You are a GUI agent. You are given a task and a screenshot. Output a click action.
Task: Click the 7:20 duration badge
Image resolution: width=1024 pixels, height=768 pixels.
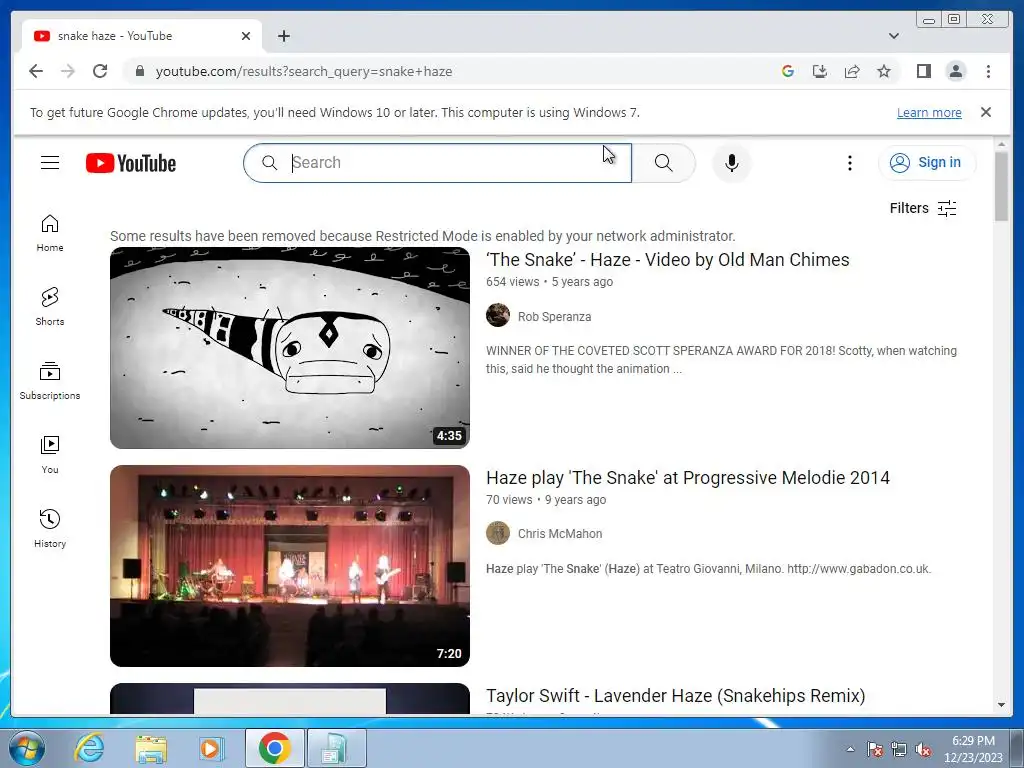tap(449, 654)
